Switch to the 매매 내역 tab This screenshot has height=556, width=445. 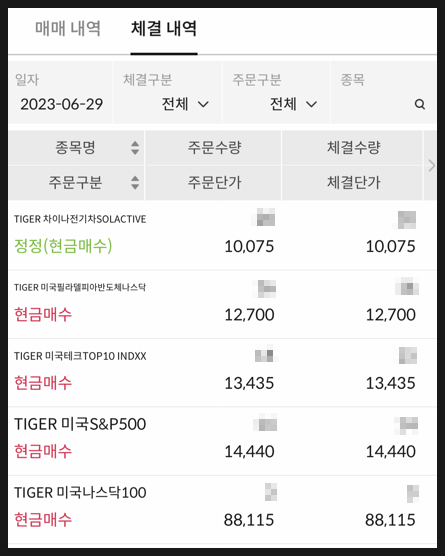click(68, 29)
